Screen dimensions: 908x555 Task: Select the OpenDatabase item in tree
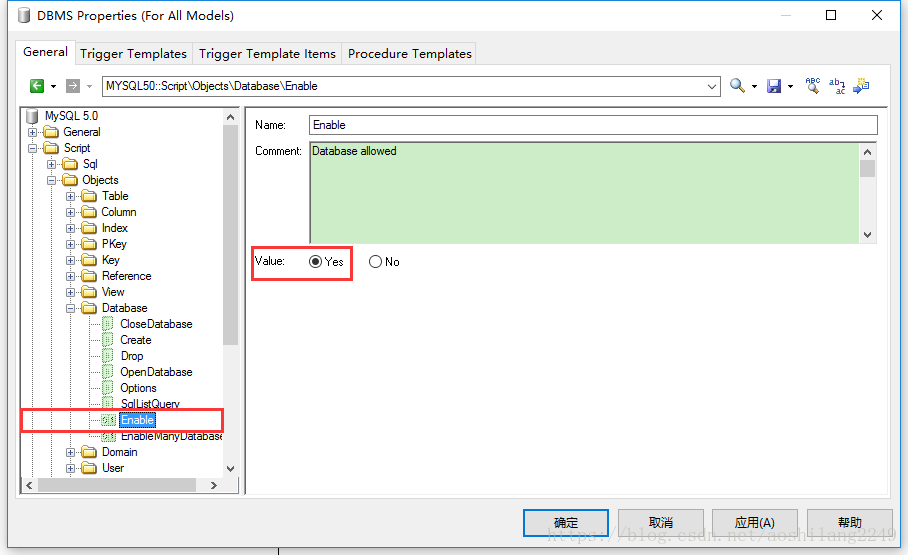tap(156, 372)
